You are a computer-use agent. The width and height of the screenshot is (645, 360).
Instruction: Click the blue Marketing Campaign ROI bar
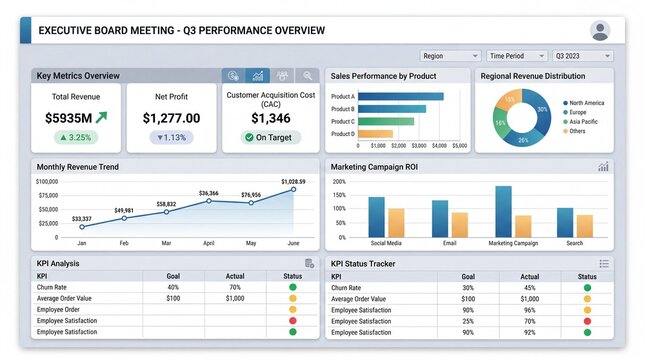(503, 211)
